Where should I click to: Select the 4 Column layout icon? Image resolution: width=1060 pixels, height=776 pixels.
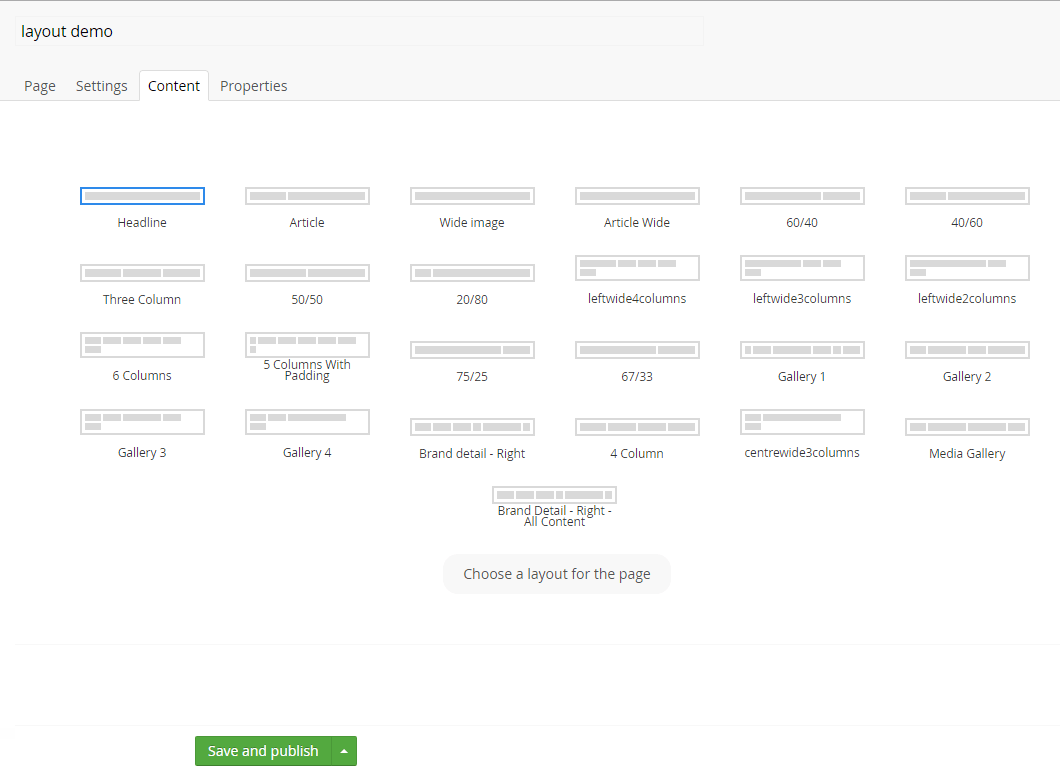coord(637,427)
